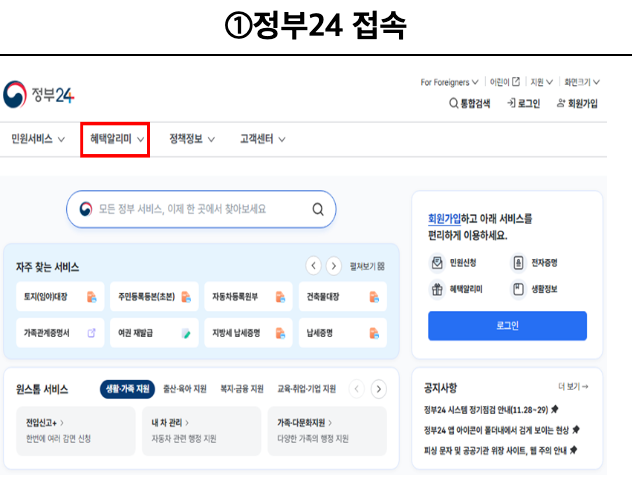The image size is (632, 496).
Task: Open the 민원서비스 menu
Action: [x=38, y=139]
